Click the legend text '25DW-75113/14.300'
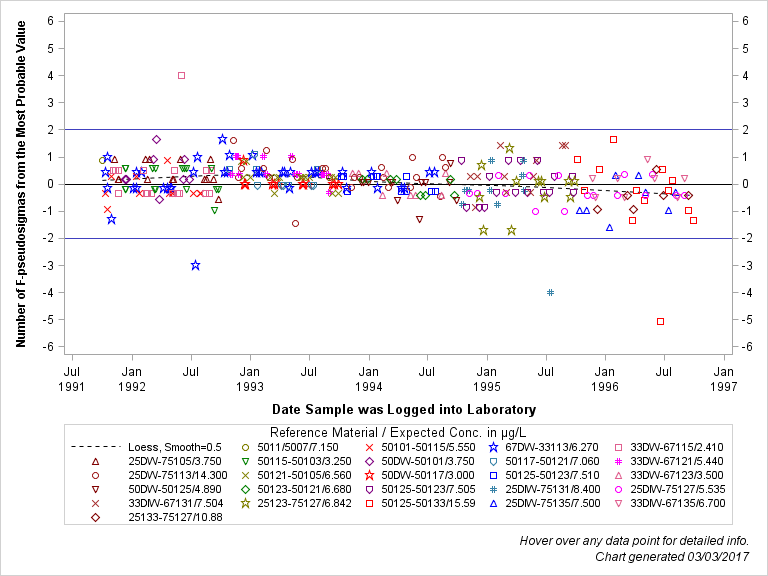Image resolution: width=768 pixels, height=576 pixels. 178,476
